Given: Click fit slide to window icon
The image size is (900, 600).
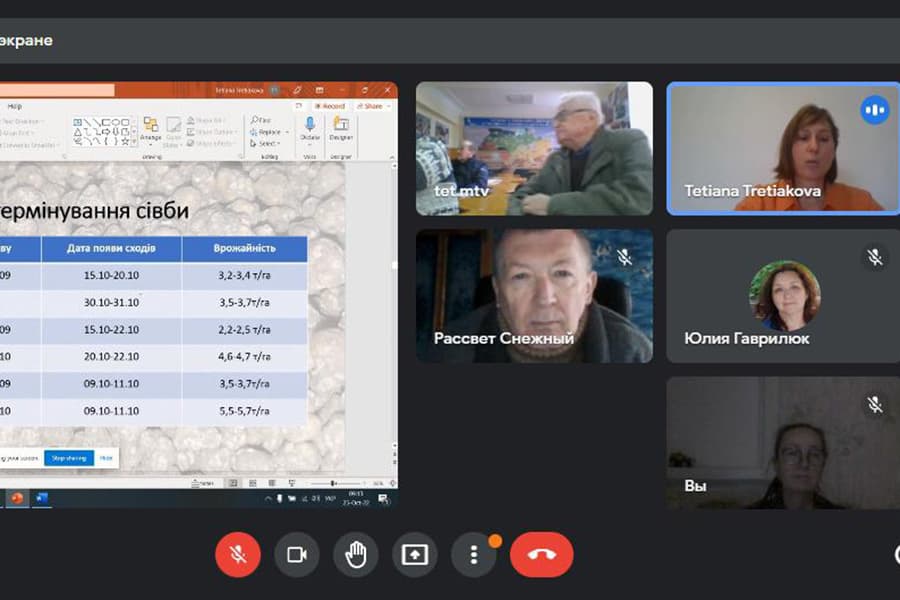Looking at the screenshot, I should pos(393,483).
